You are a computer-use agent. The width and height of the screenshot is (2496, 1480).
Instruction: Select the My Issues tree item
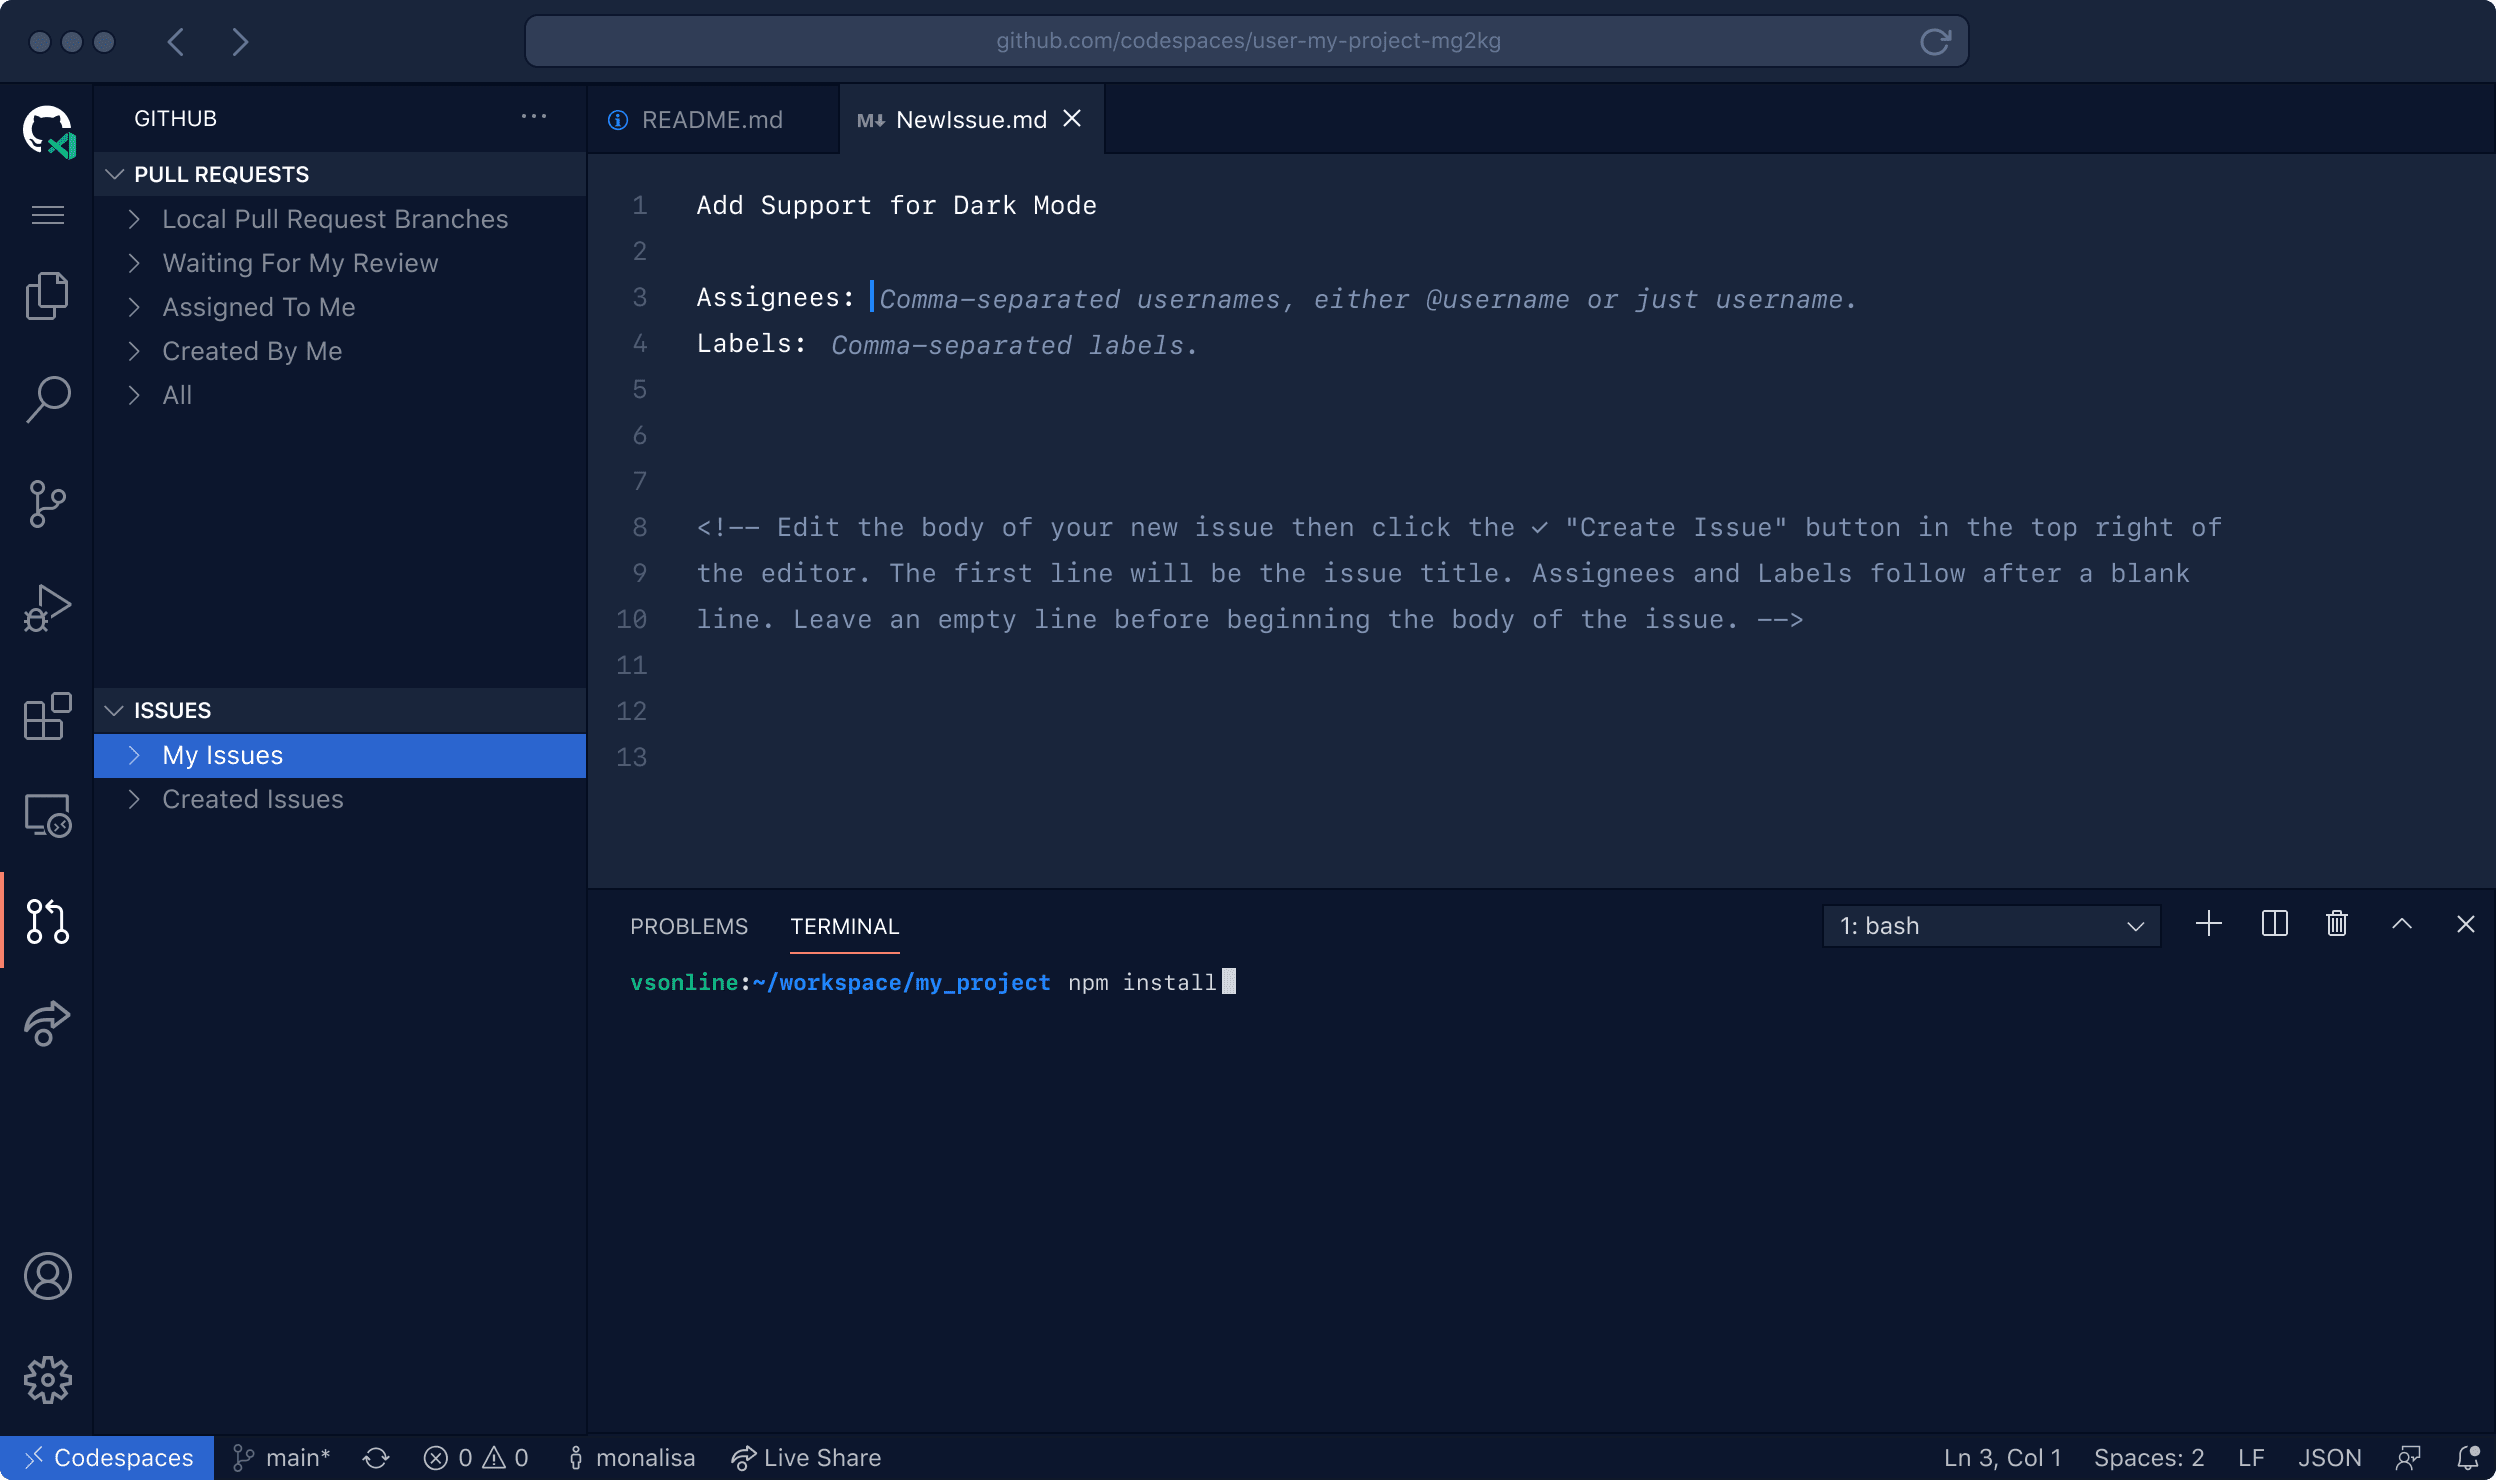(x=222, y=755)
